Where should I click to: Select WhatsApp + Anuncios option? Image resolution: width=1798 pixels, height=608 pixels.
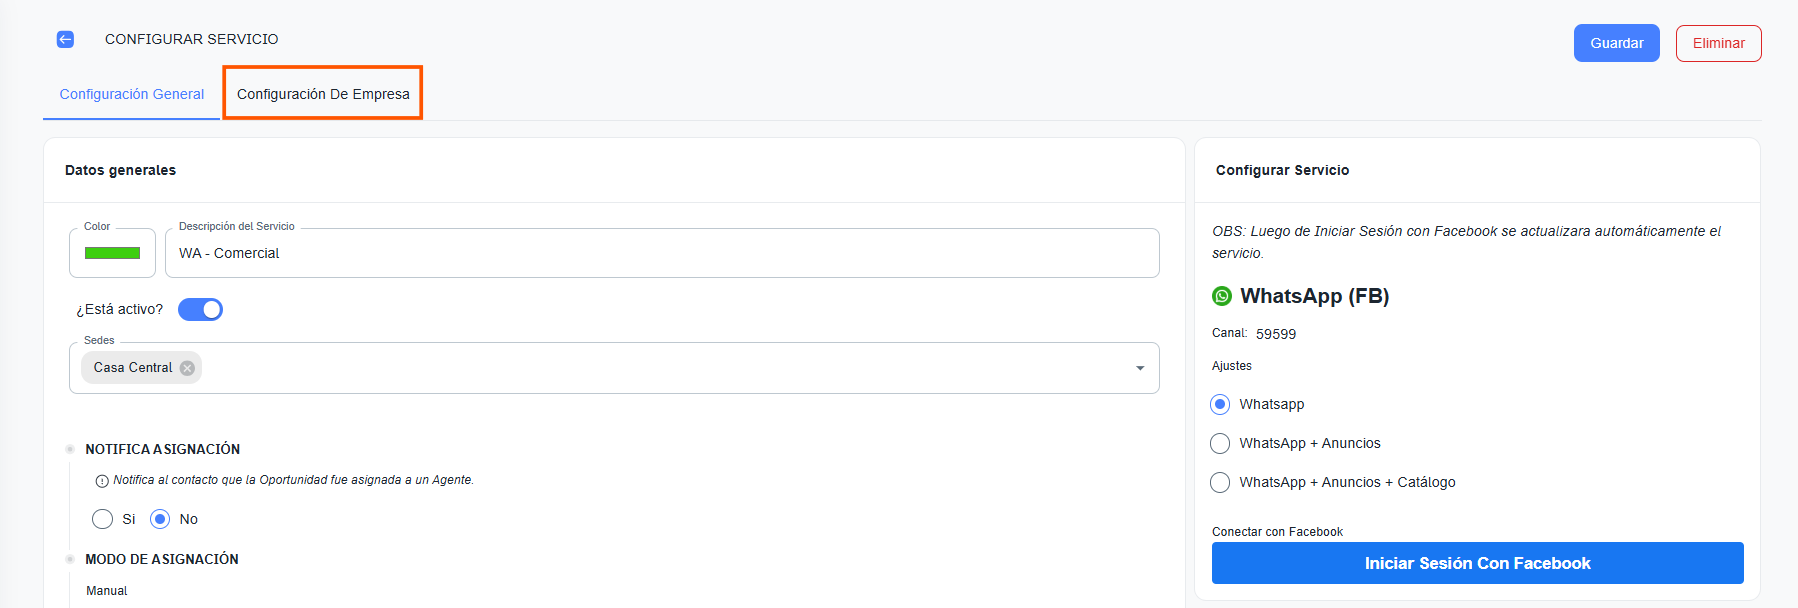1220,443
